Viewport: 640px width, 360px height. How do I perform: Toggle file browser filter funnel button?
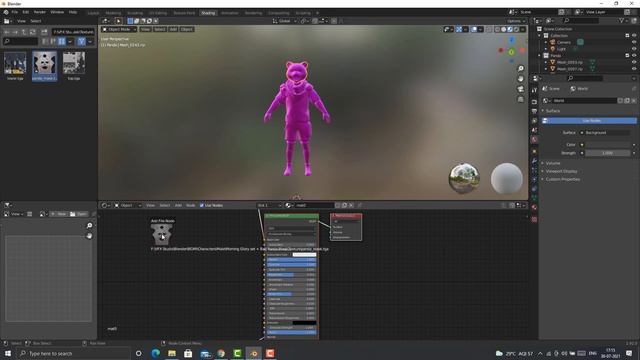[x=82, y=41]
